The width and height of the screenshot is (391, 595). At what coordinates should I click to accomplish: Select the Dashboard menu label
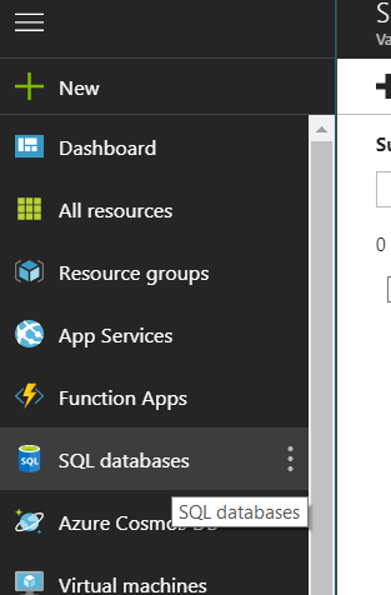(x=107, y=148)
